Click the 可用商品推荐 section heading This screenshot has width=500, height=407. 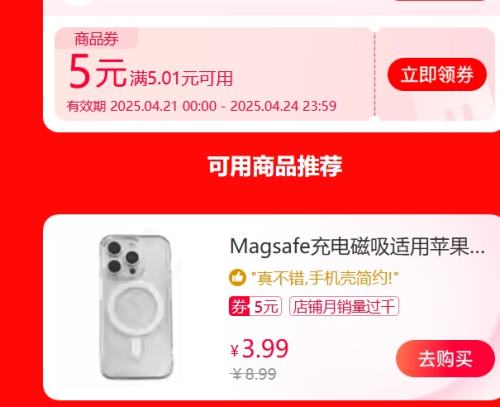pos(275,166)
